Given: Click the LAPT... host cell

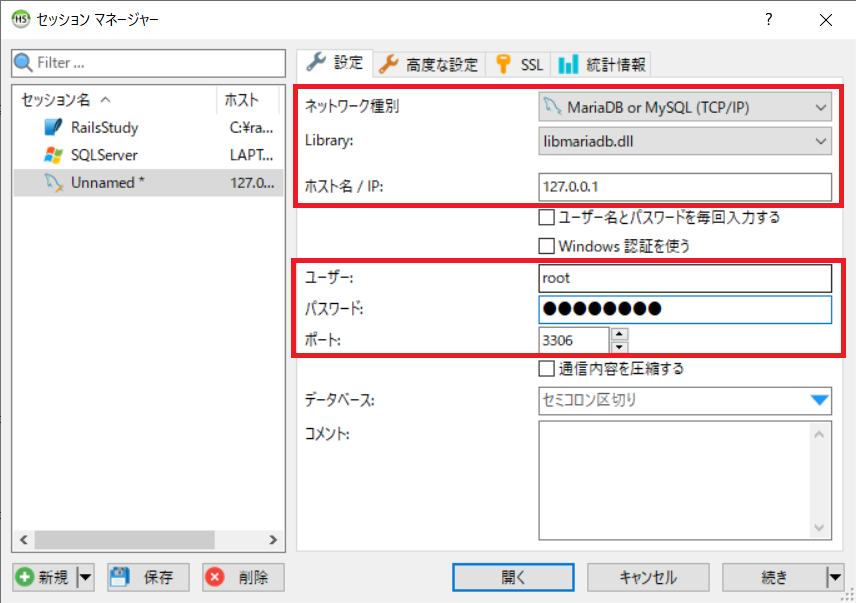Looking at the screenshot, I should (251, 155).
